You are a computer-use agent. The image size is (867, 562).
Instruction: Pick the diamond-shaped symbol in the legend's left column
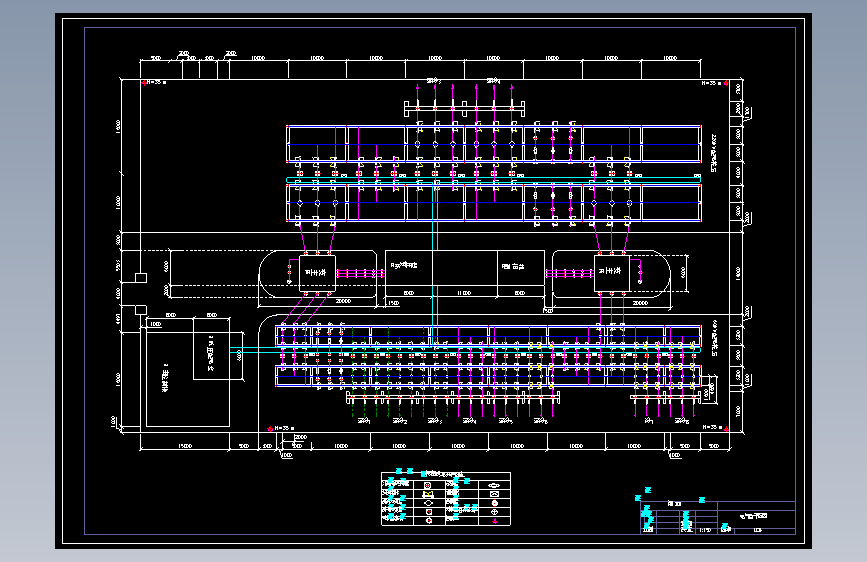point(428,503)
